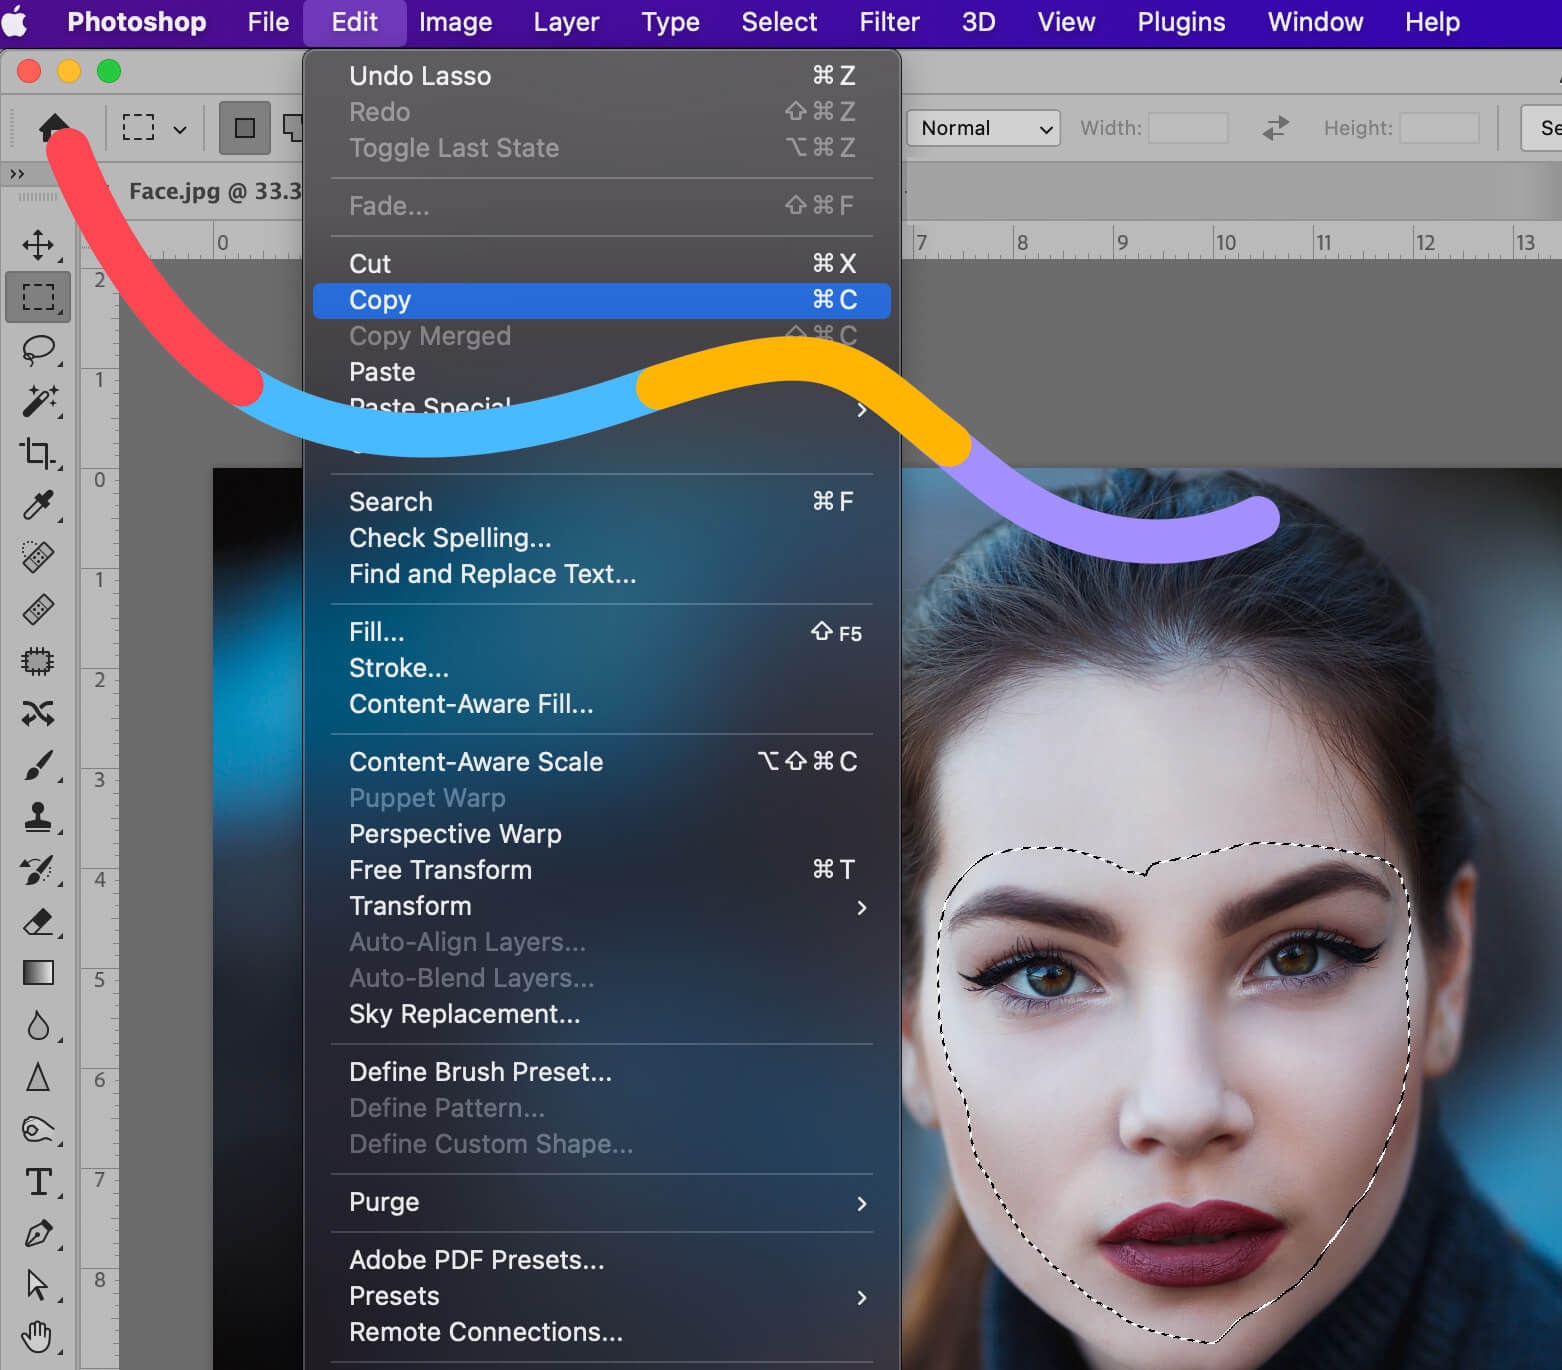This screenshot has width=1562, height=1370.
Task: Open the Filter menu in the menu bar
Action: coord(888,22)
